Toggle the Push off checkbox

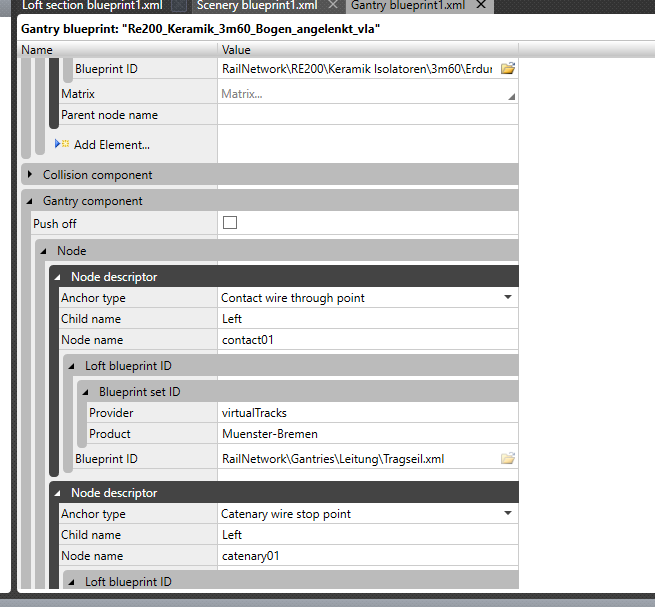pos(230,223)
